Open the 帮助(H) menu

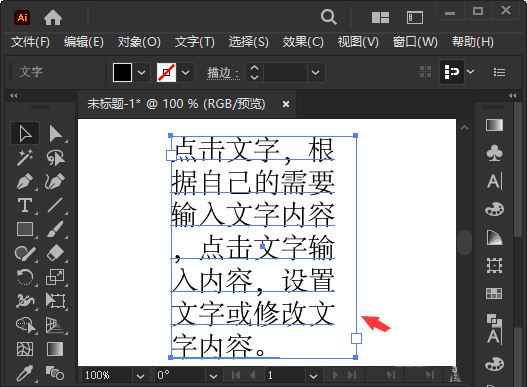(472, 42)
